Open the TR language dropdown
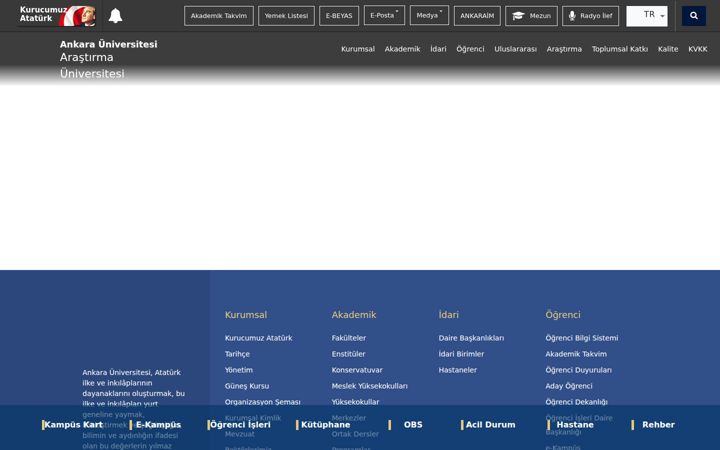The width and height of the screenshot is (720, 450). [647, 16]
